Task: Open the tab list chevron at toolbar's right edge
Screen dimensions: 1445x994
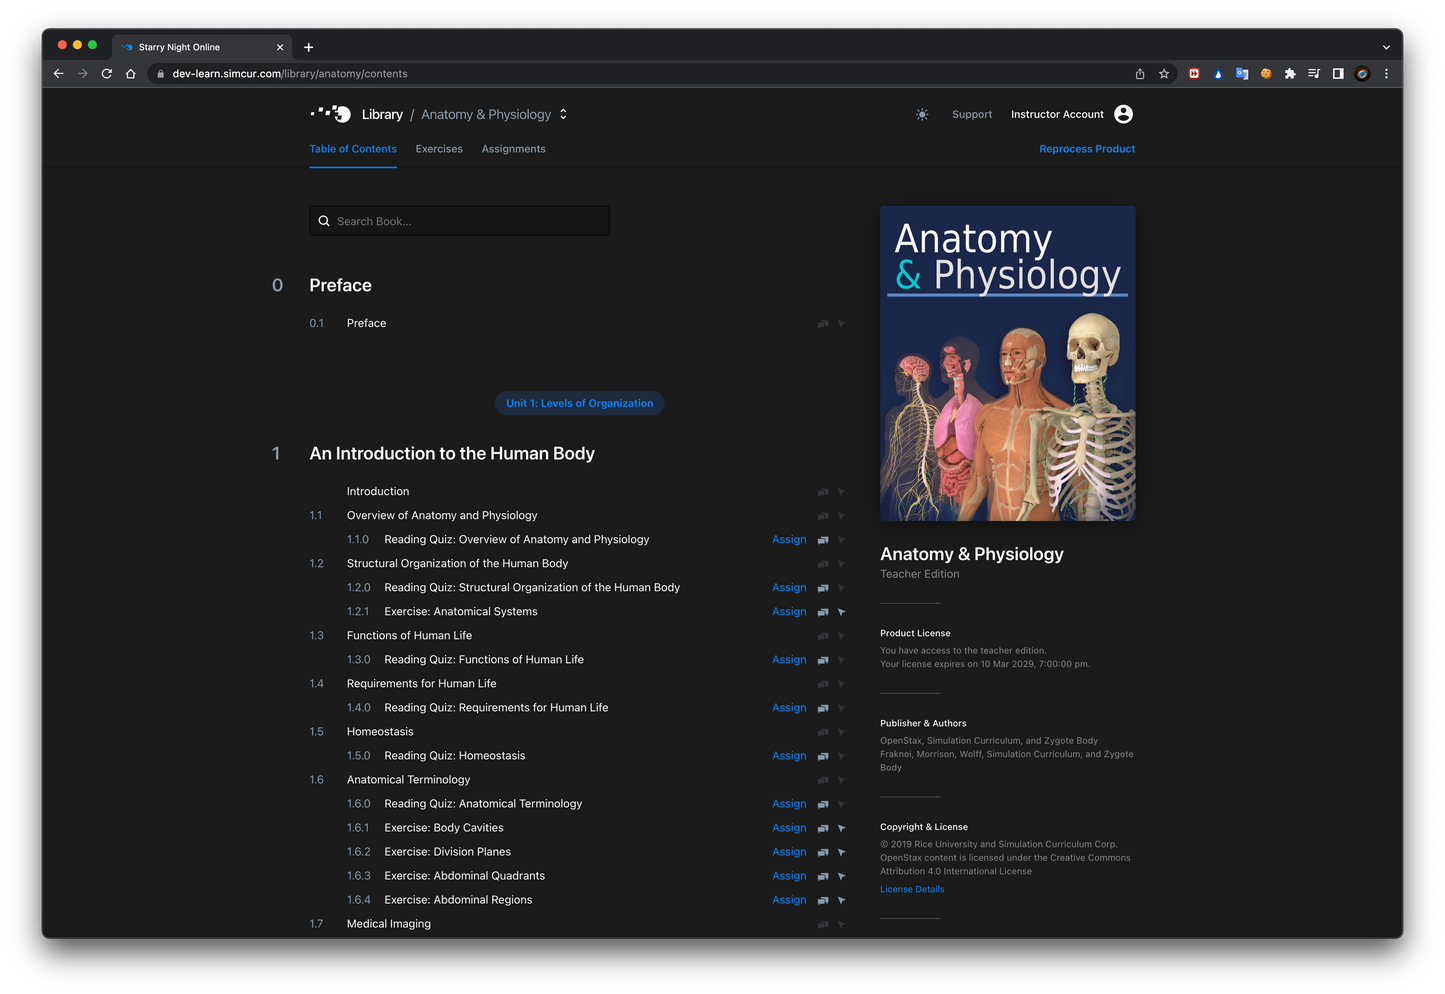Action: click(1386, 46)
